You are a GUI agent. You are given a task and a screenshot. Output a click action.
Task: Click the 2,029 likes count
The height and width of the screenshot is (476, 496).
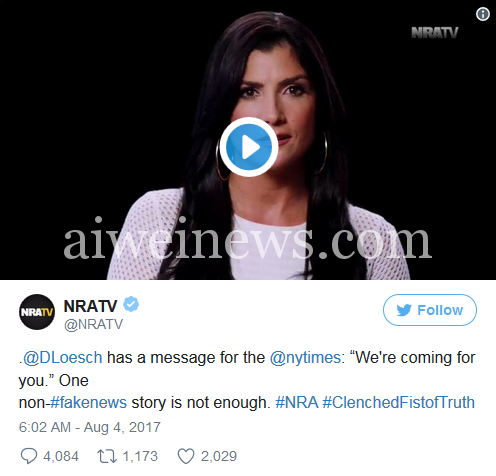click(219, 456)
